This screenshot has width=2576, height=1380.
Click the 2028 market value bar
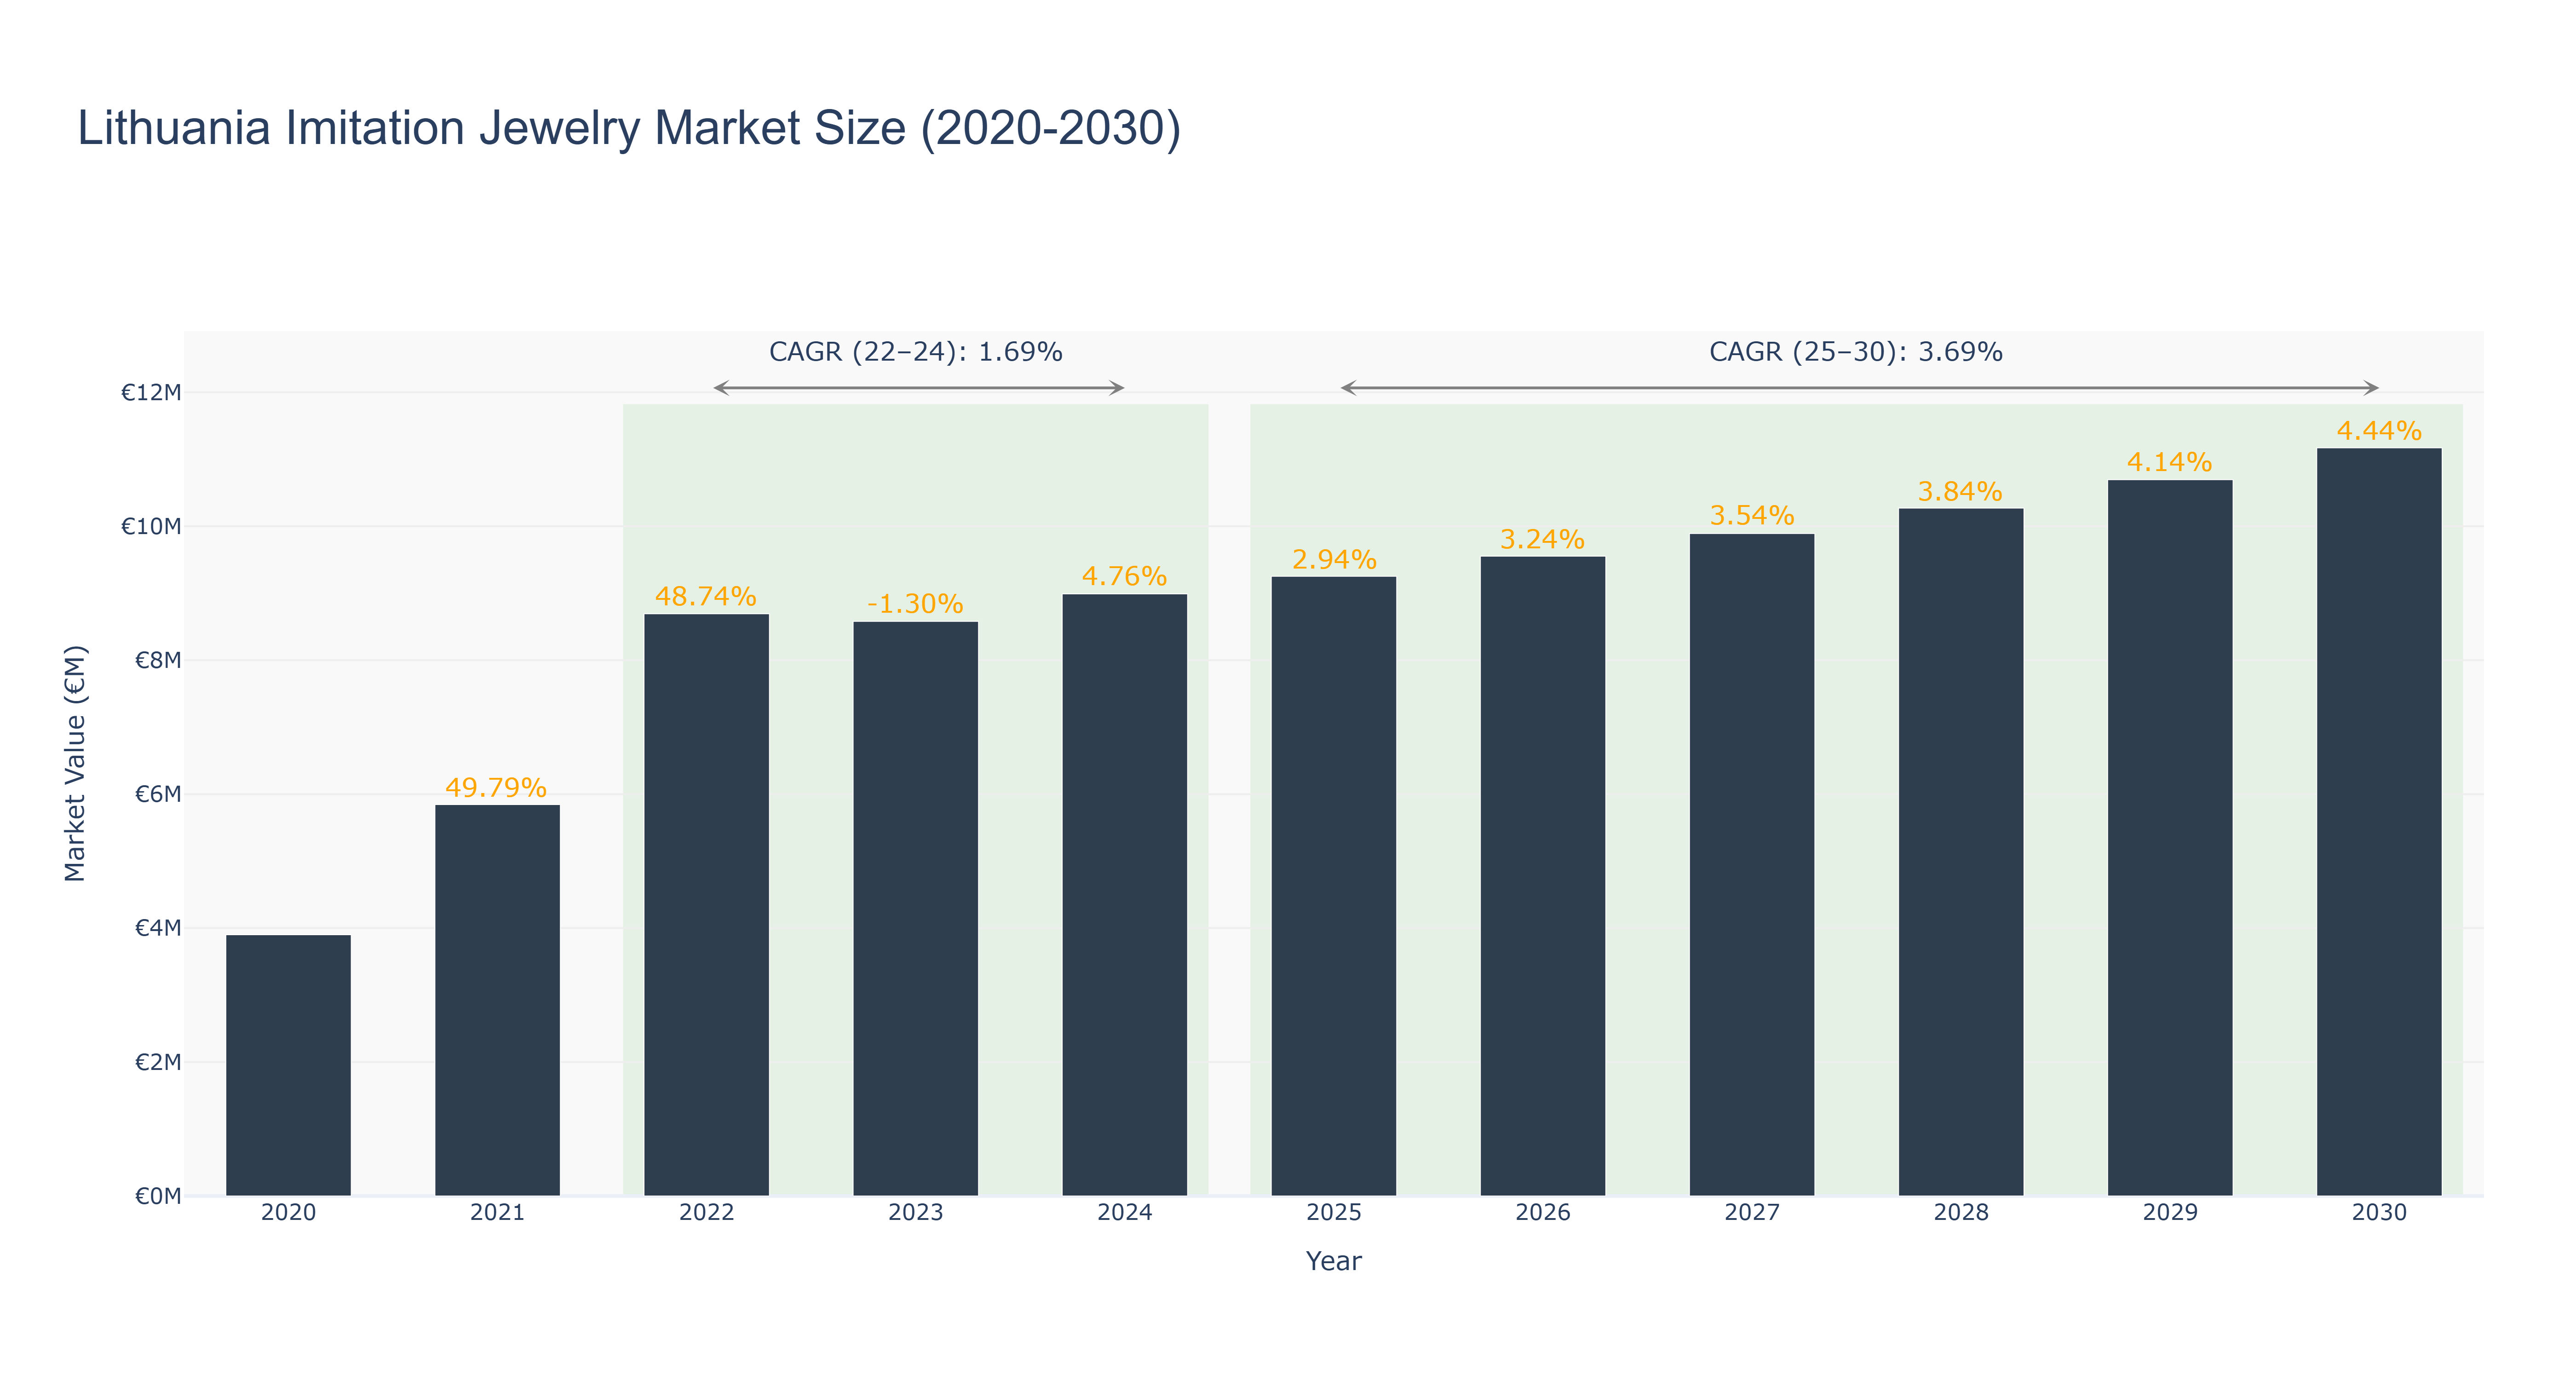click(1960, 852)
